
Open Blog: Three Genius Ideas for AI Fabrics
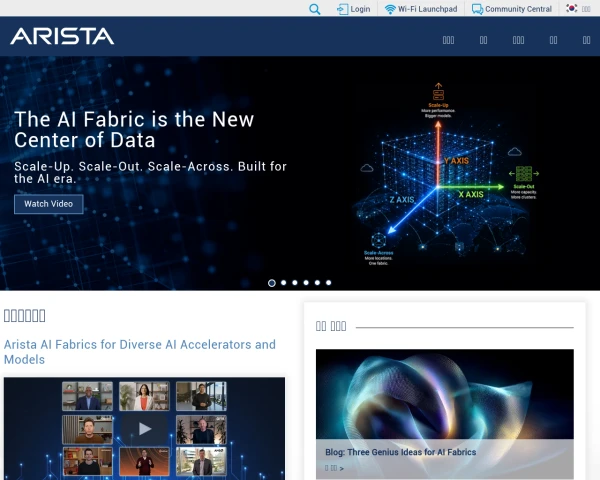(401, 452)
